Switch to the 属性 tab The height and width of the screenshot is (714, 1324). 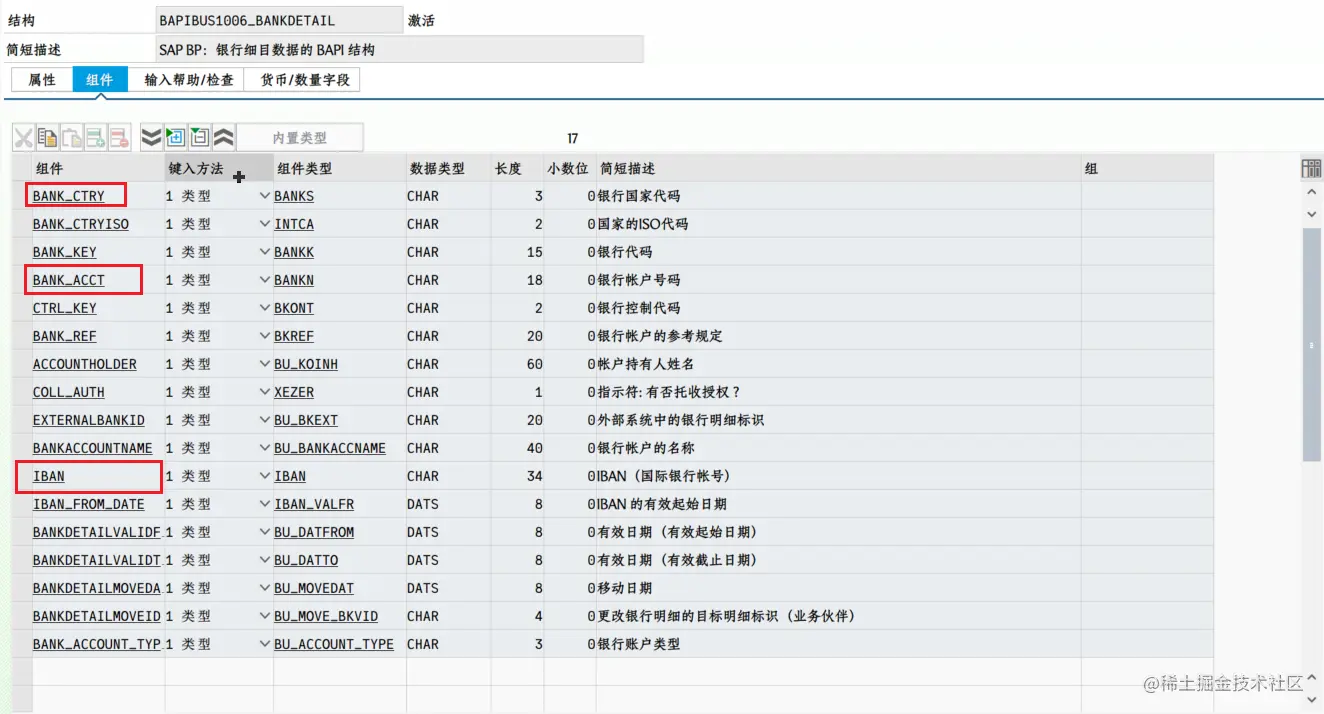40,80
